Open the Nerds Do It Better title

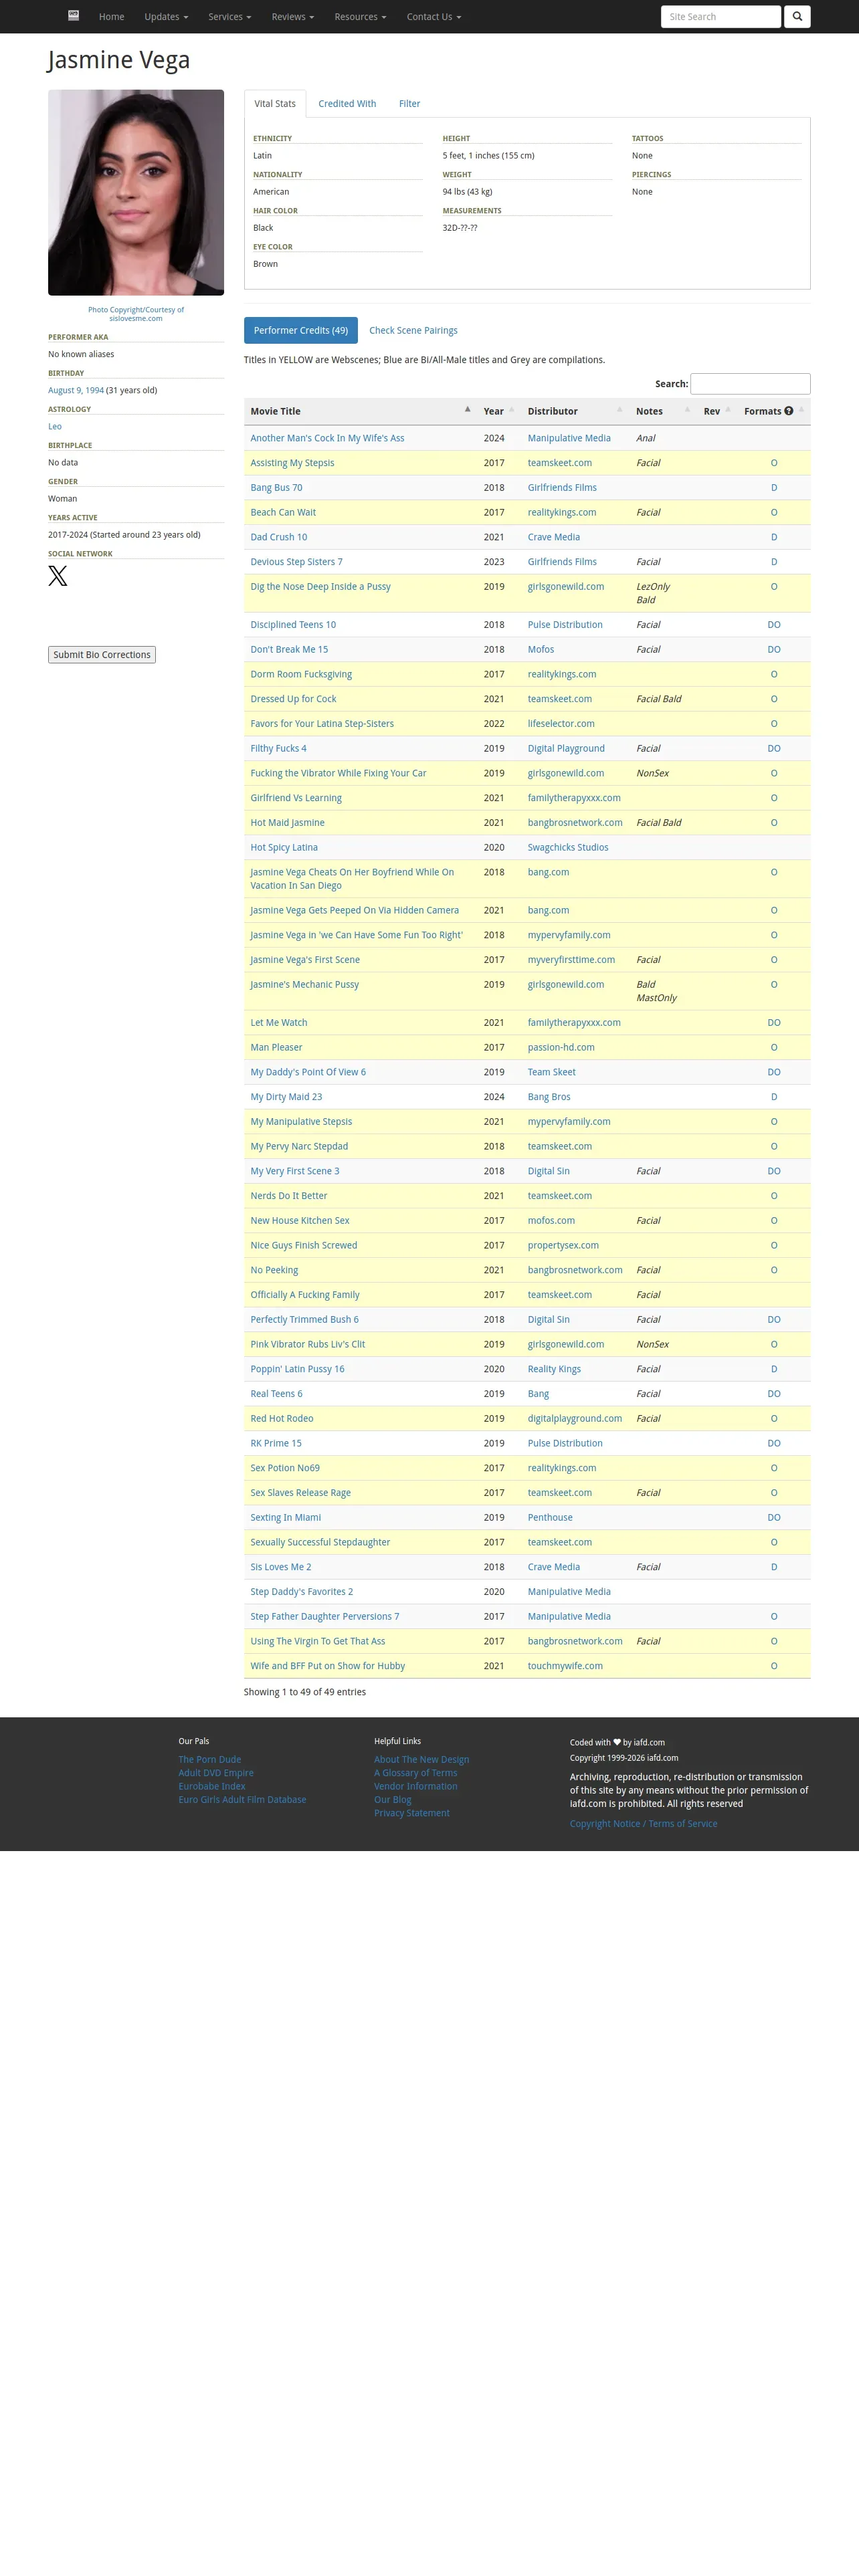pyautogui.click(x=289, y=1196)
